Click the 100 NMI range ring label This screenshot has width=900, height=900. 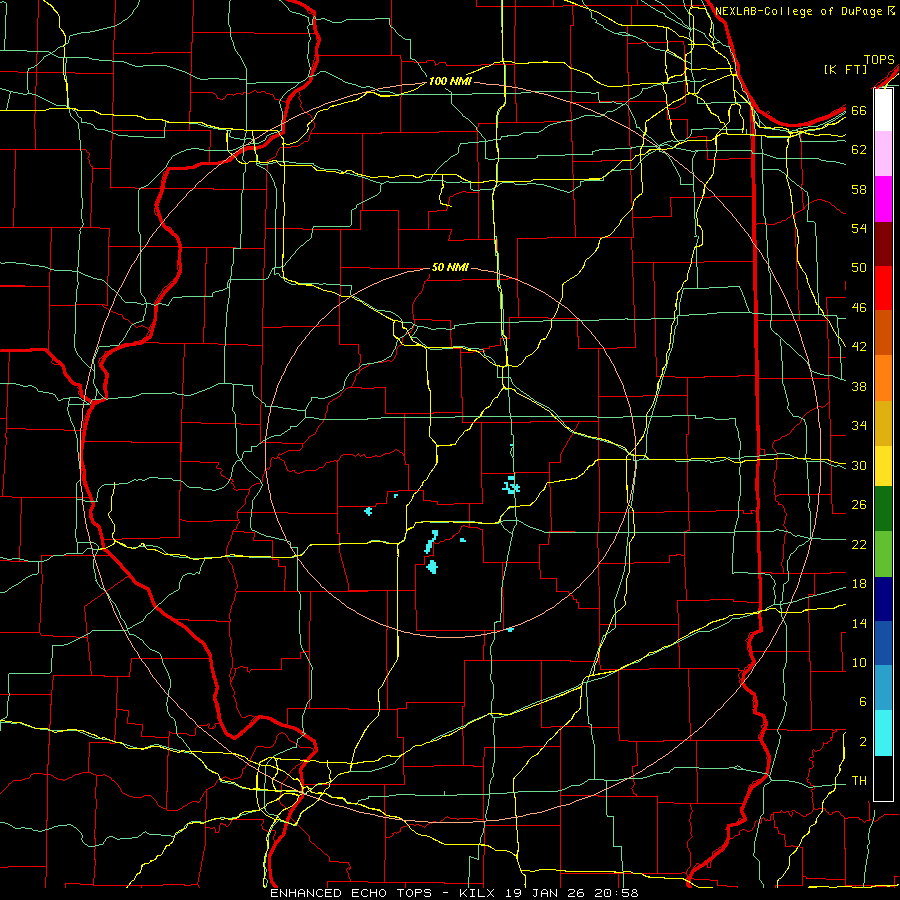[x=449, y=82]
